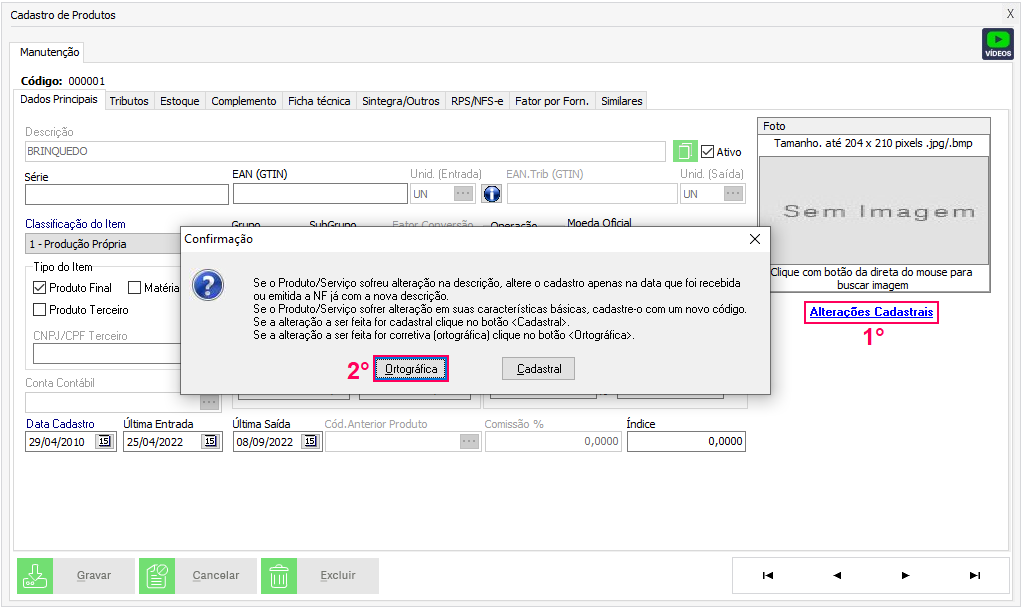Navigate to the next record
The image size is (1023, 608).
click(905, 575)
